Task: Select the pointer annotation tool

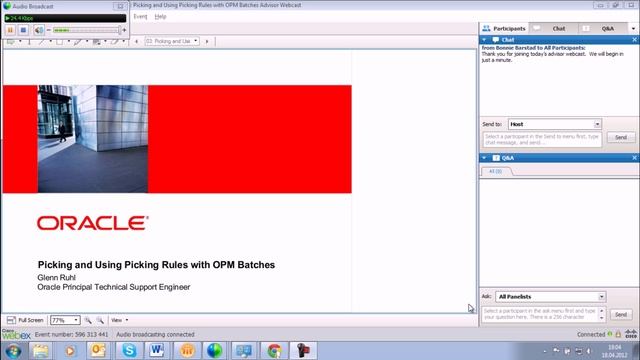Action: click(x=11, y=42)
